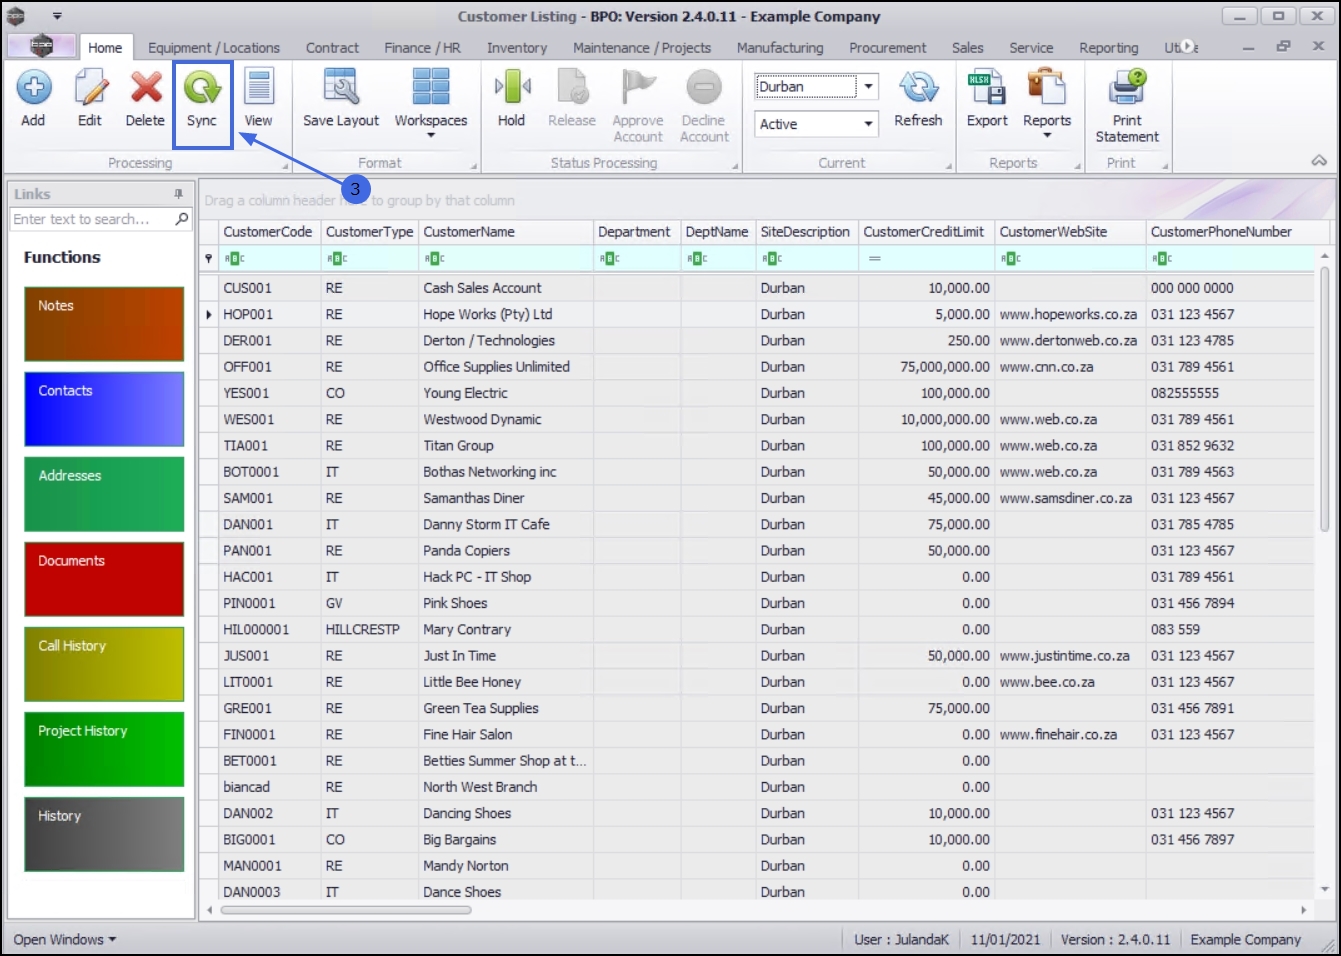The image size is (1341, 956).
Task: Click the pin icon on Links panel
Action: pyautogui.click(x=178, y=194)
